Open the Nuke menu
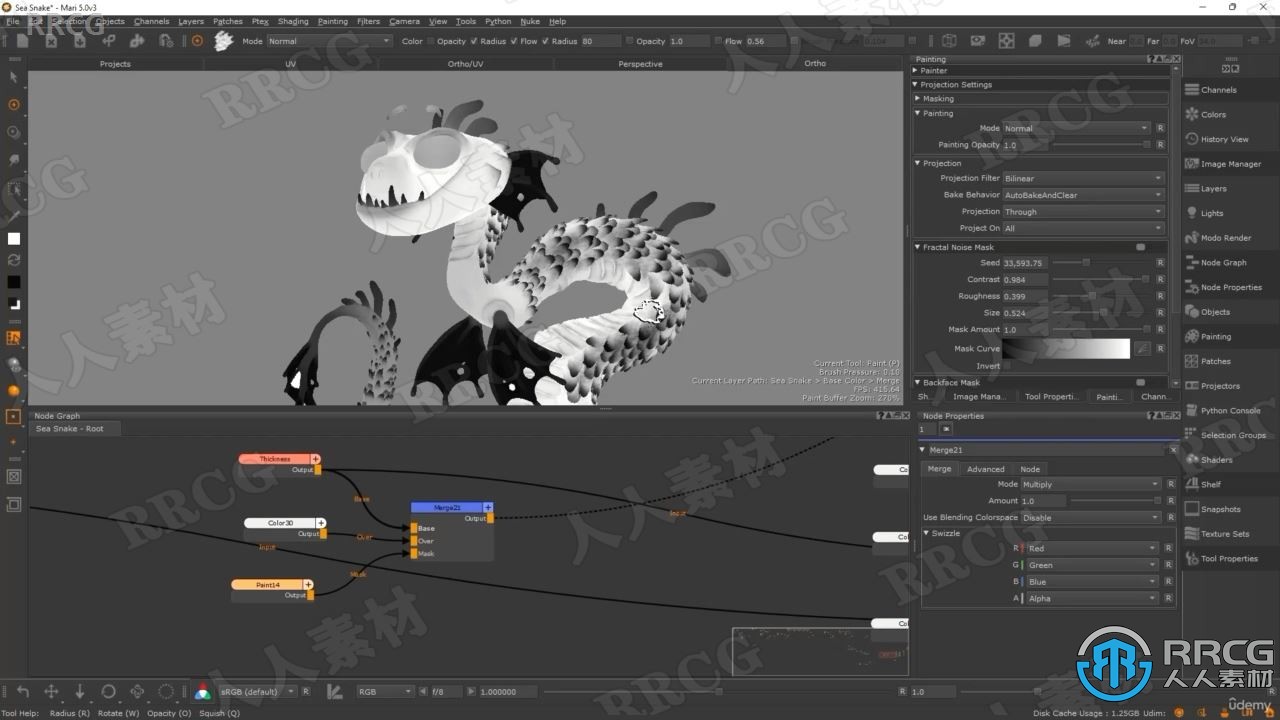 (x=530, y=21)
